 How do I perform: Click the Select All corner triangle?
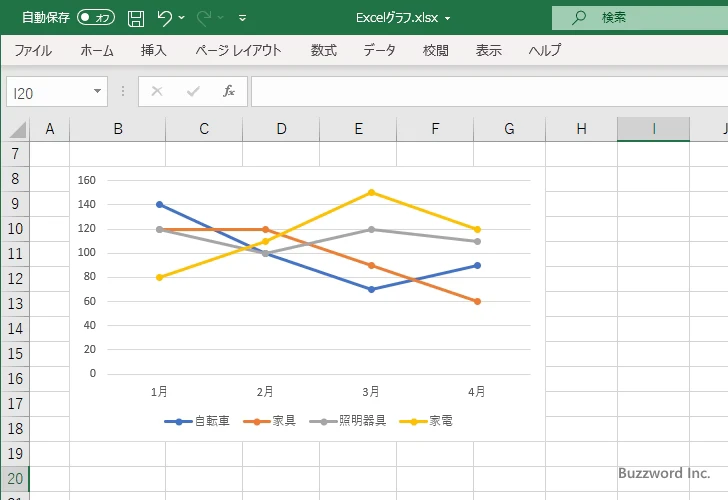pos(16,129)
